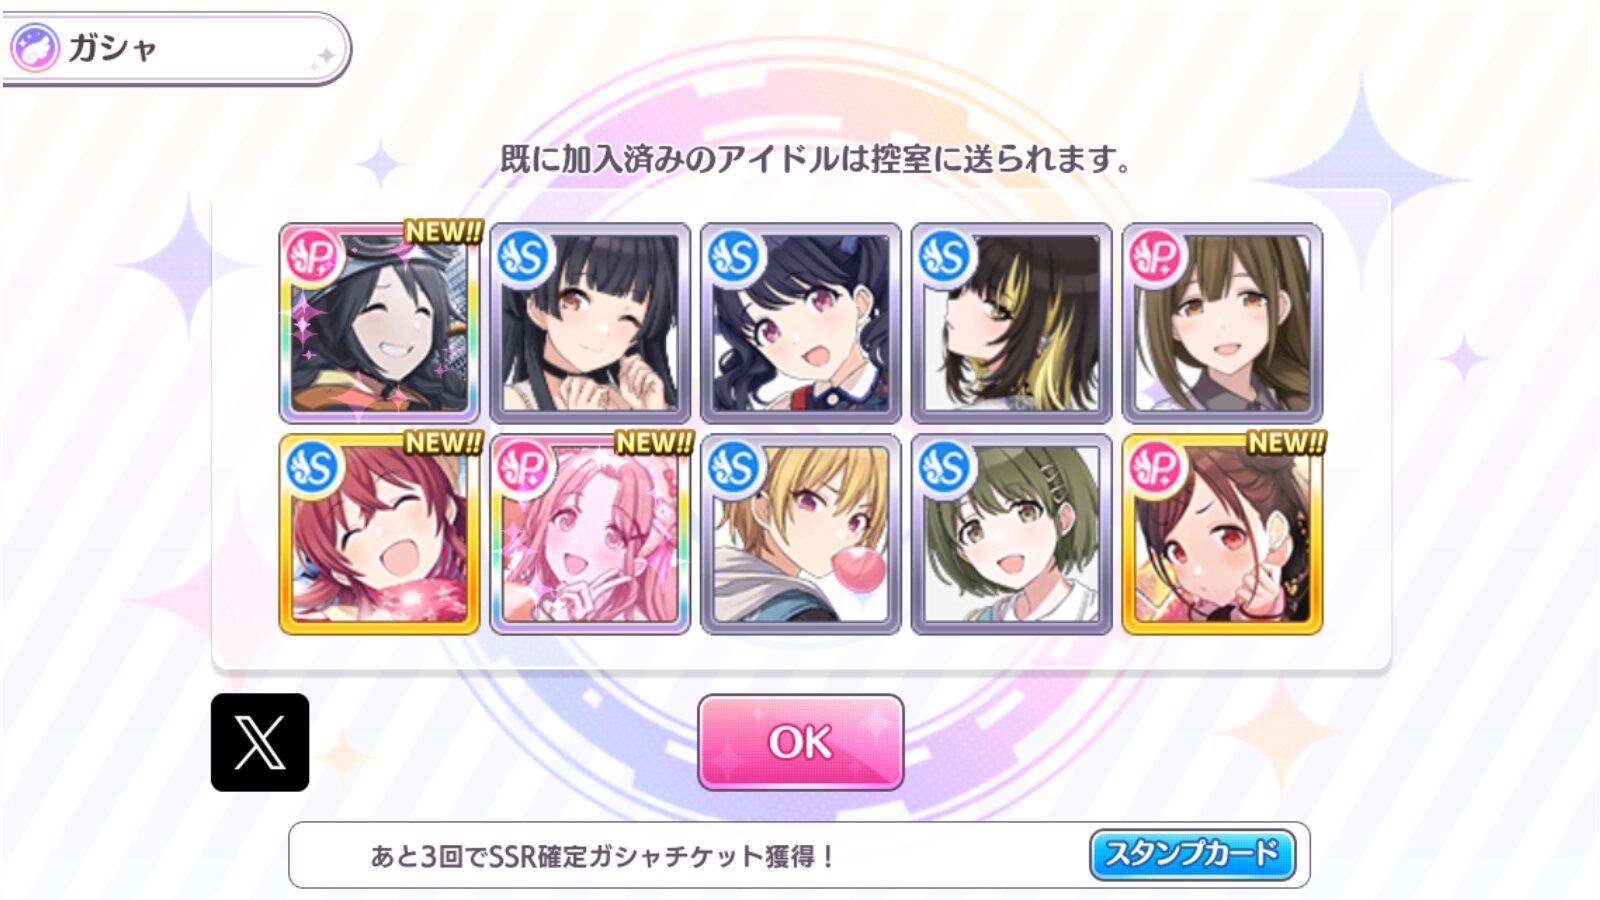Select the pink-haired peace-sign idol card

point(590,534)
